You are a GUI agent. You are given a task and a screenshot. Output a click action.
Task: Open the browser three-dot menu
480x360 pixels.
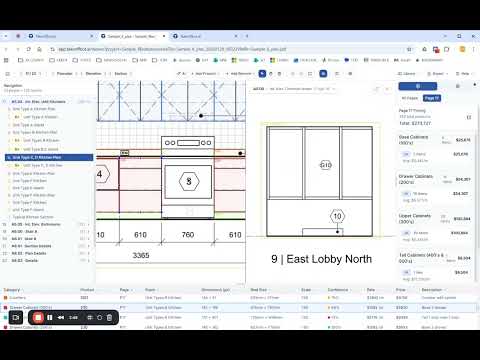click(x=473, y=49)
